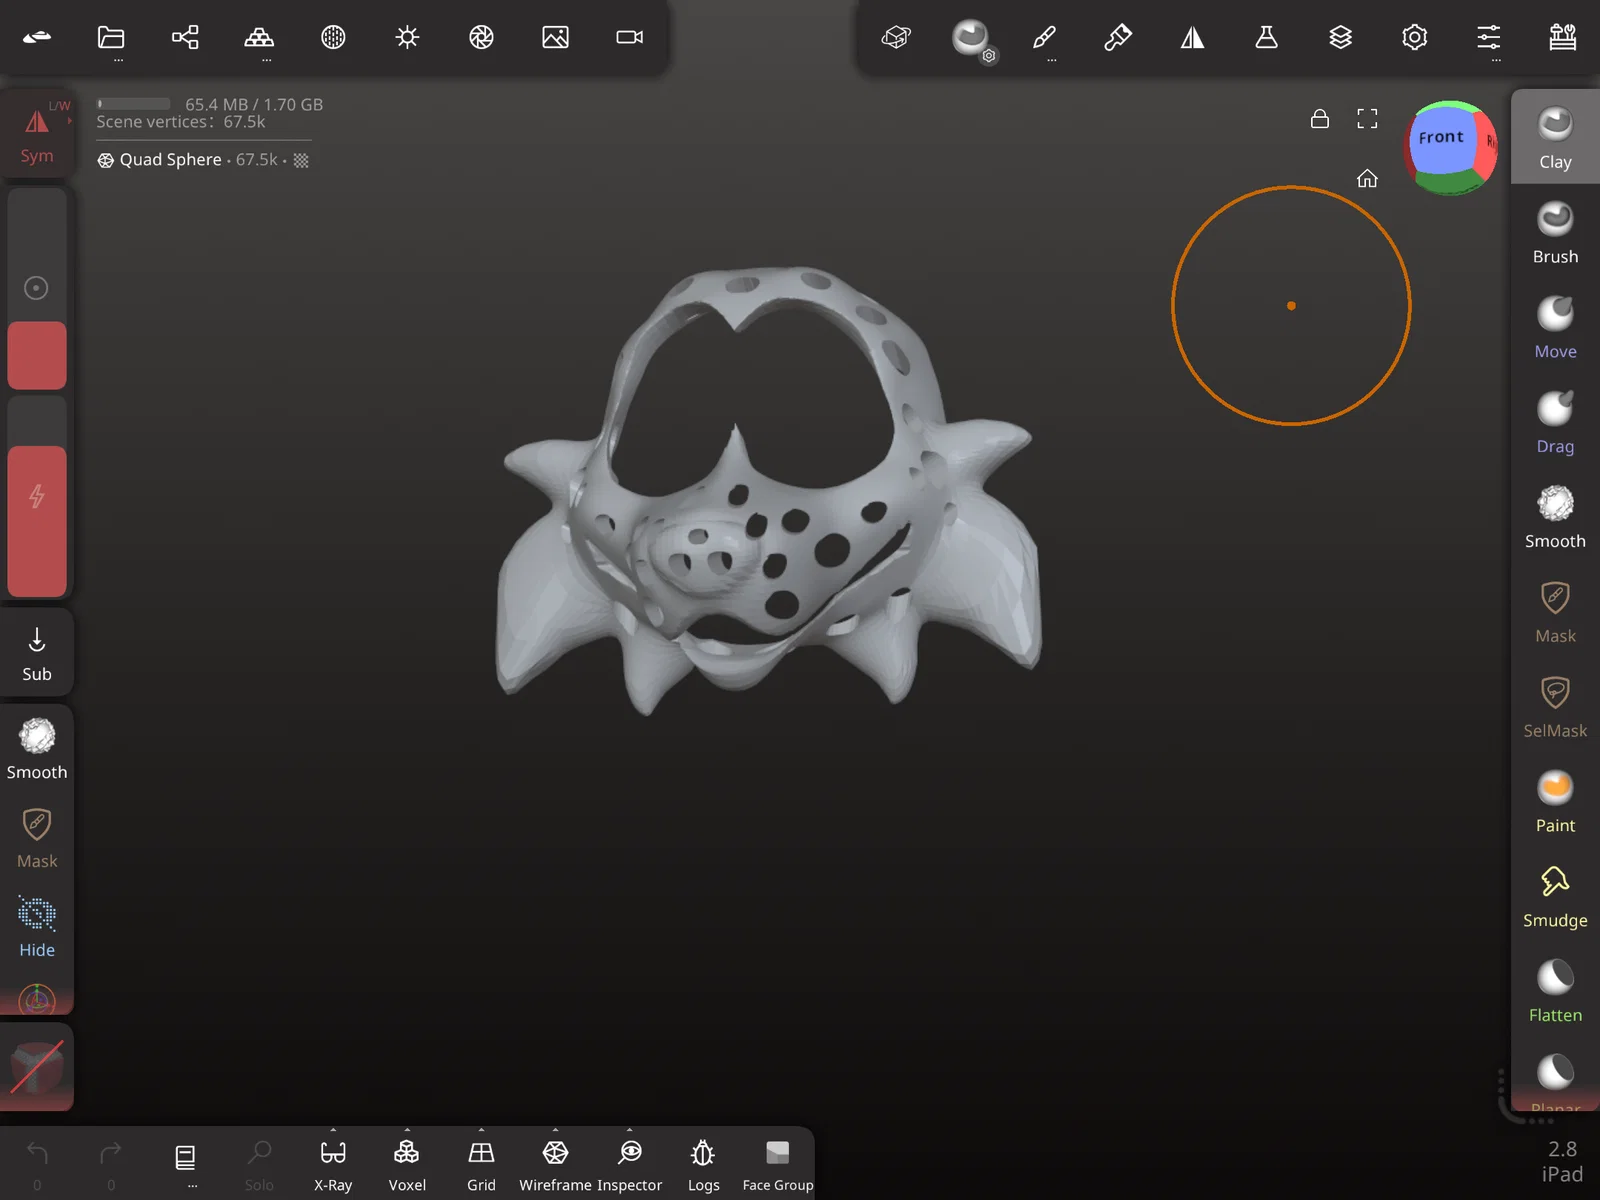Toggle the Grid display
The width and height of the screenshot is (1600, 1200).
481,1165
